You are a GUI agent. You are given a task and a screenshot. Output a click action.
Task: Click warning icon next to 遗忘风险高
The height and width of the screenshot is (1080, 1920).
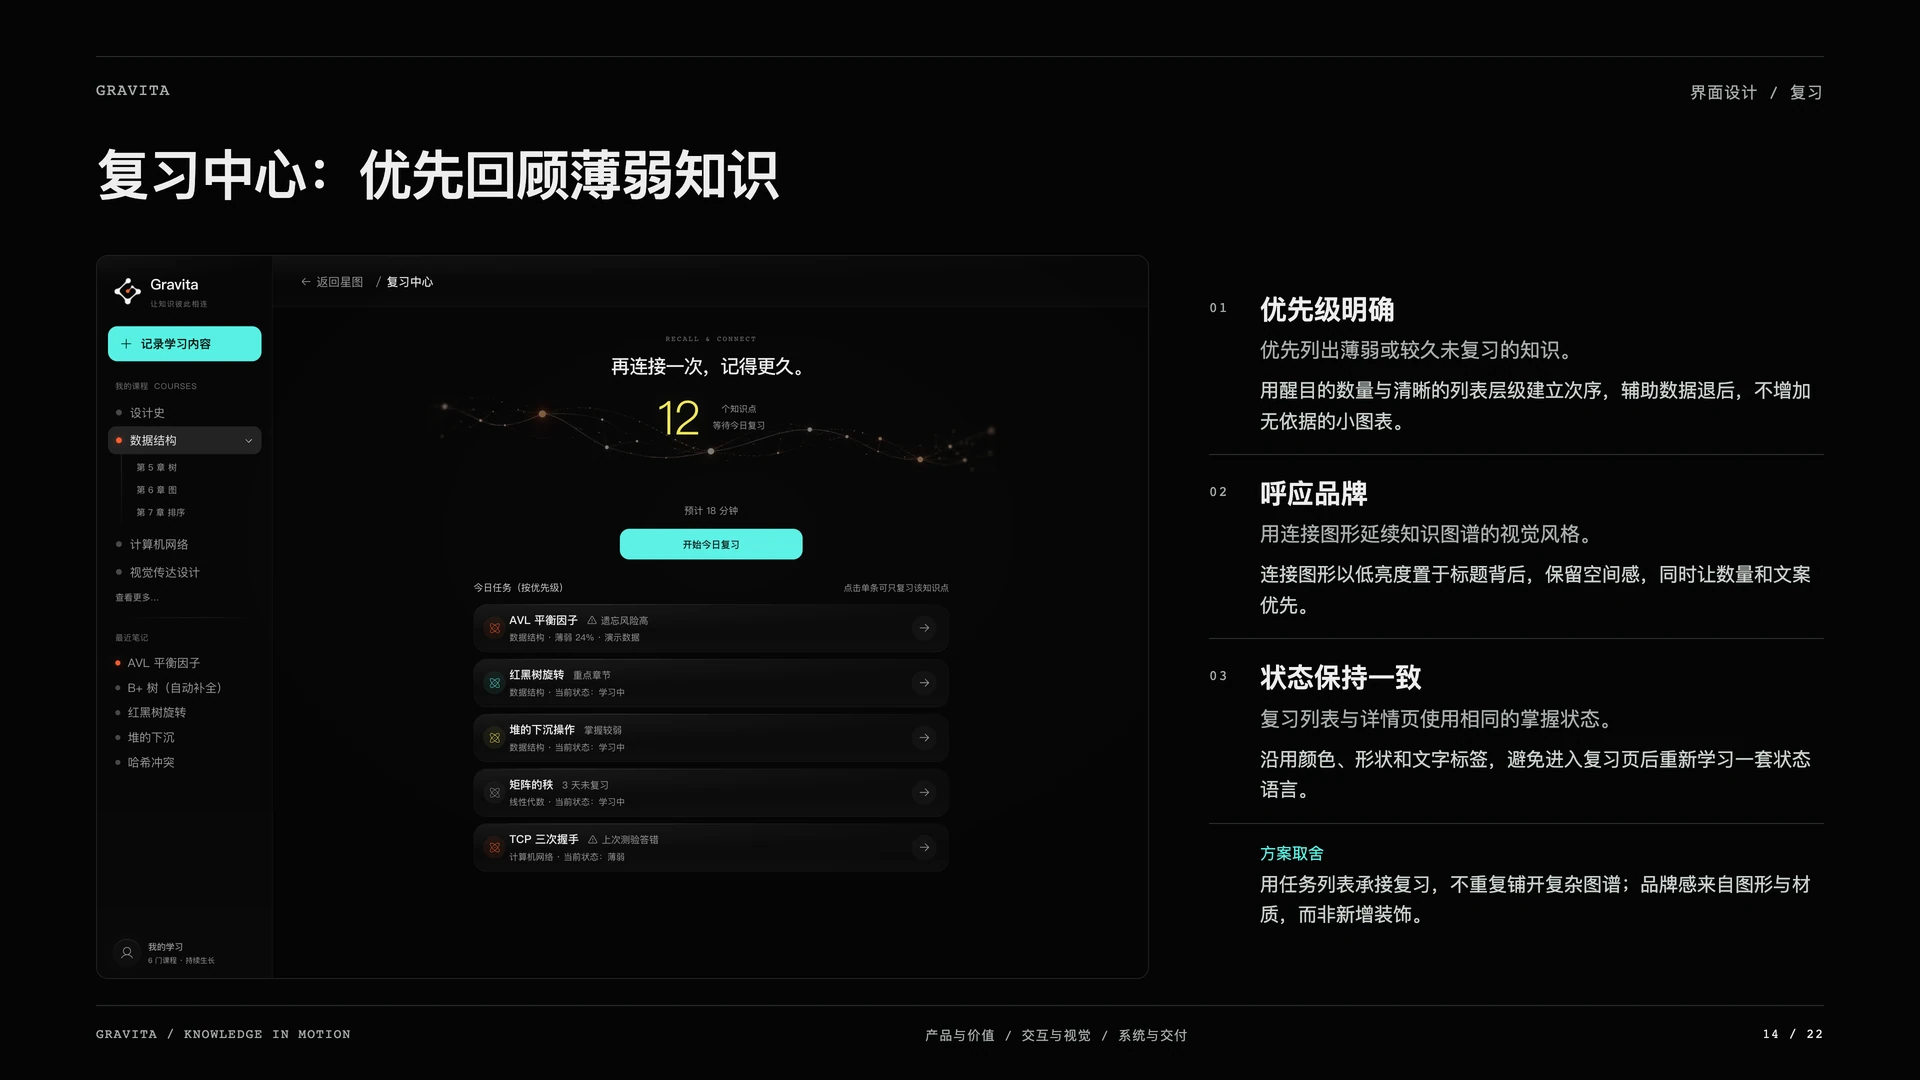(592, 621)
